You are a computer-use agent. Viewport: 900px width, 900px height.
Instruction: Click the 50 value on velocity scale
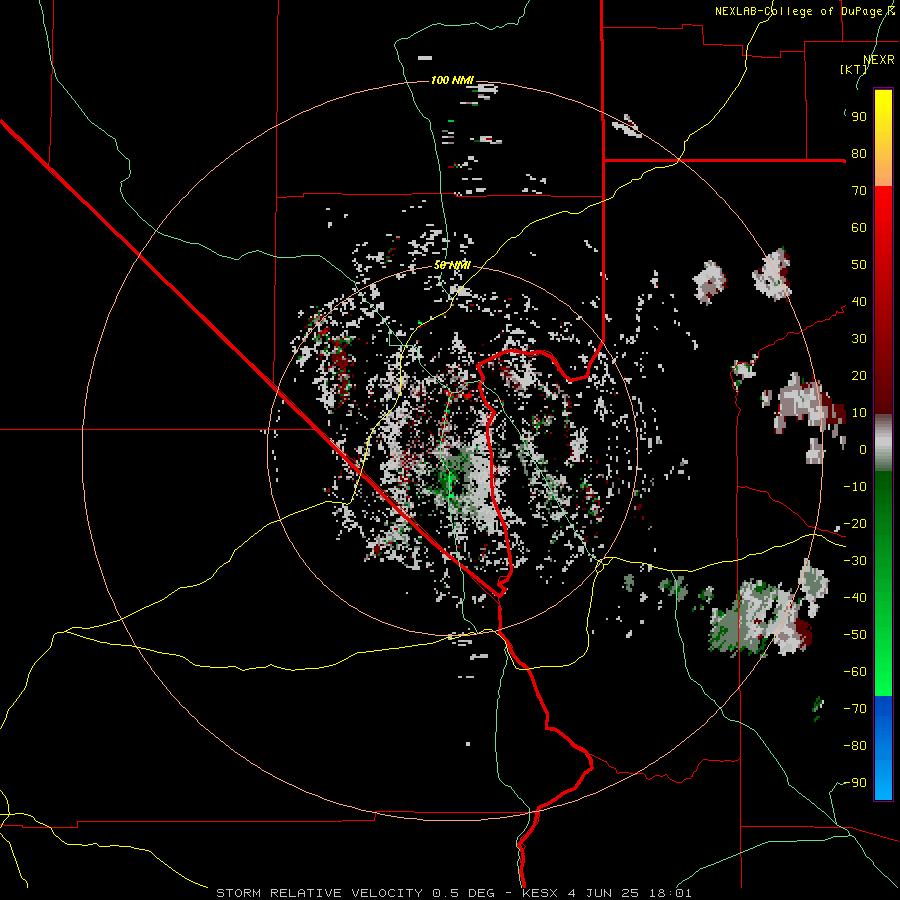859,265
